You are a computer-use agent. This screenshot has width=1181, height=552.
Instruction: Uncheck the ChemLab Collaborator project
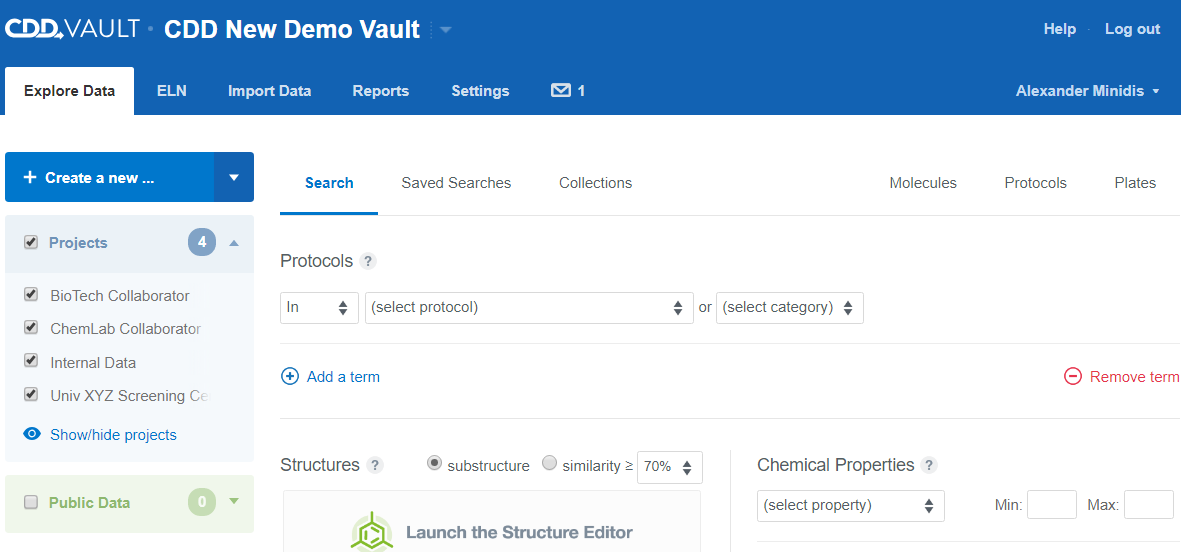tap(31, 328)
